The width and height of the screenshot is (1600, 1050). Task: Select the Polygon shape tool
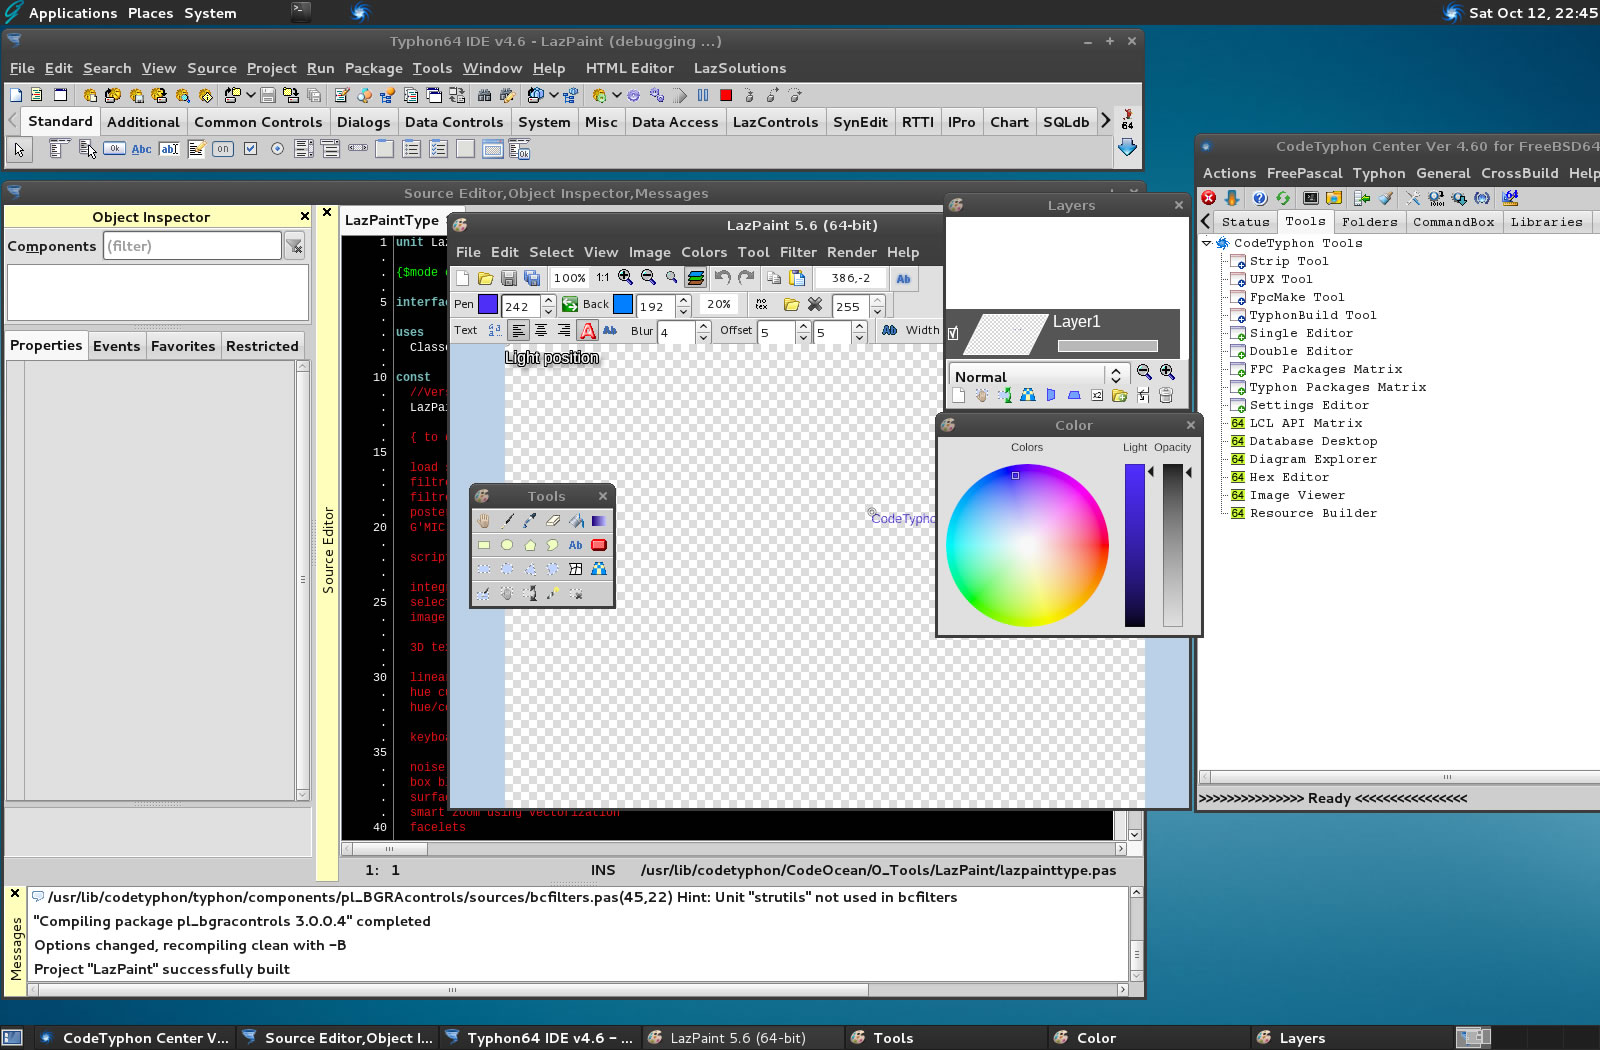point(530,545)
